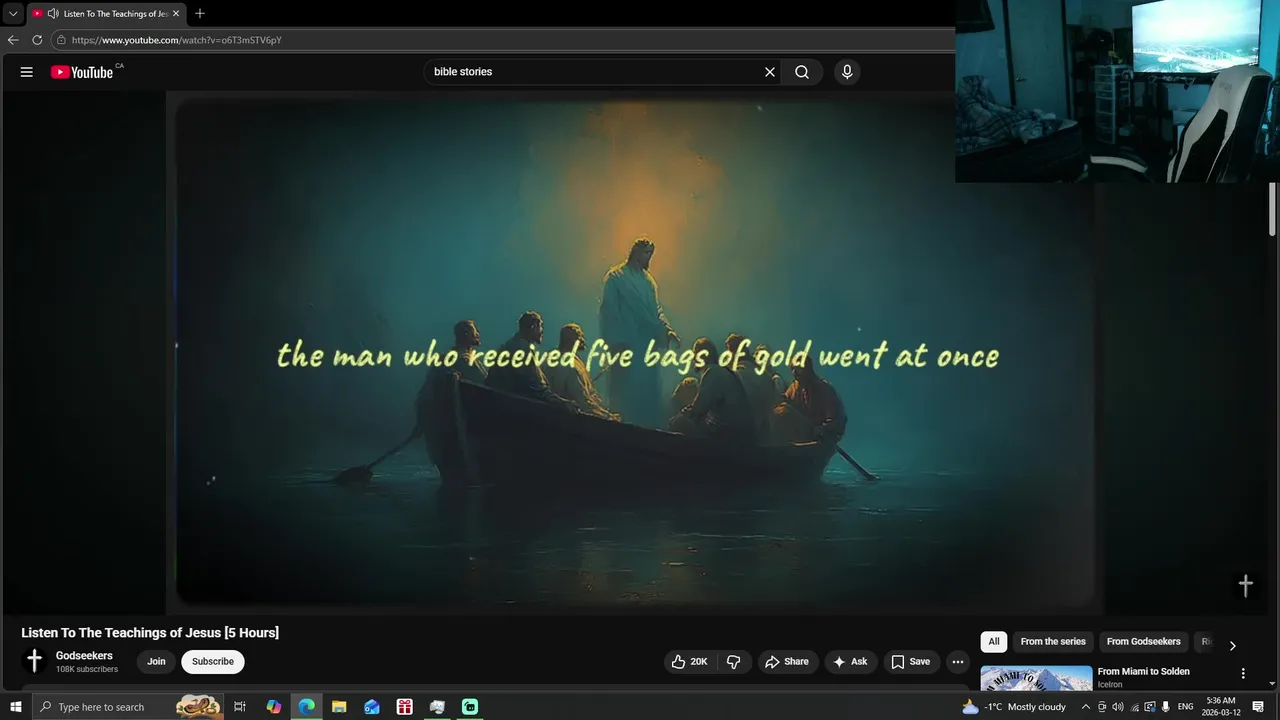This screenshot has width=1280, height=720.
Task: Open the green Streamlabs taskbar app
Action: [x=470, y=707]
